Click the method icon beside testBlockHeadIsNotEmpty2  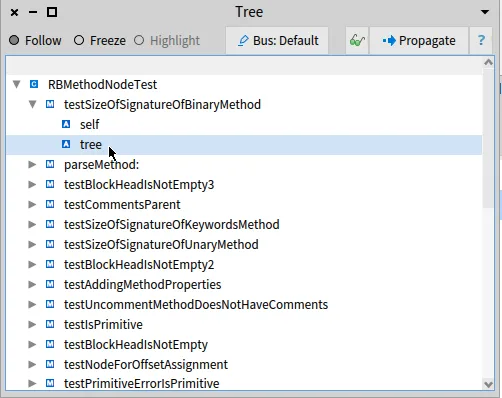tap(50, 264)
